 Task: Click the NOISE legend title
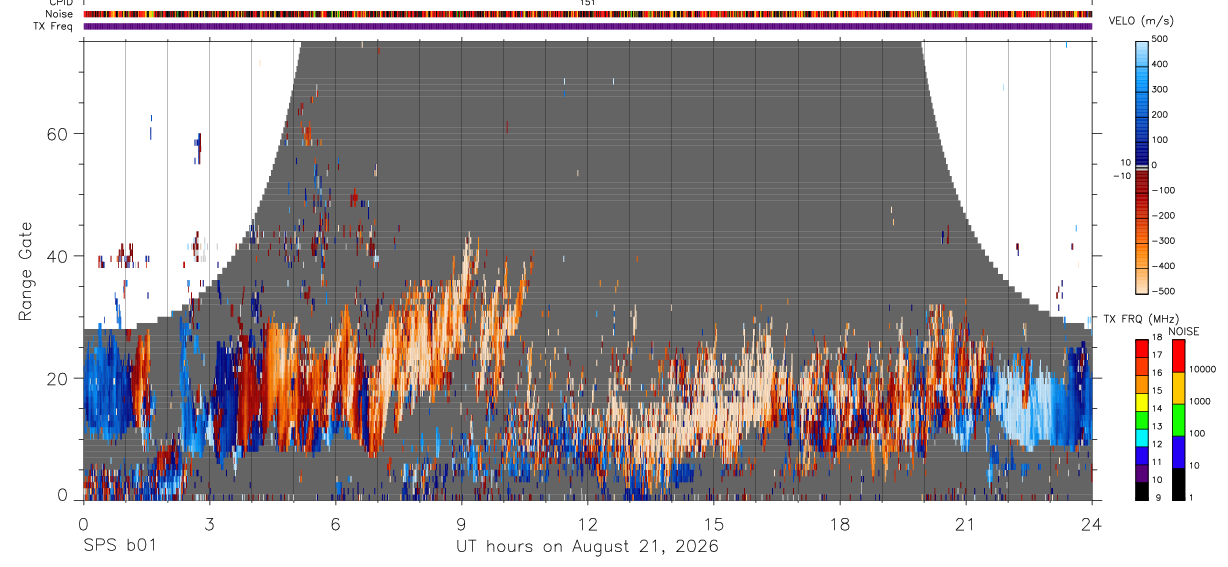point(1184,331)
